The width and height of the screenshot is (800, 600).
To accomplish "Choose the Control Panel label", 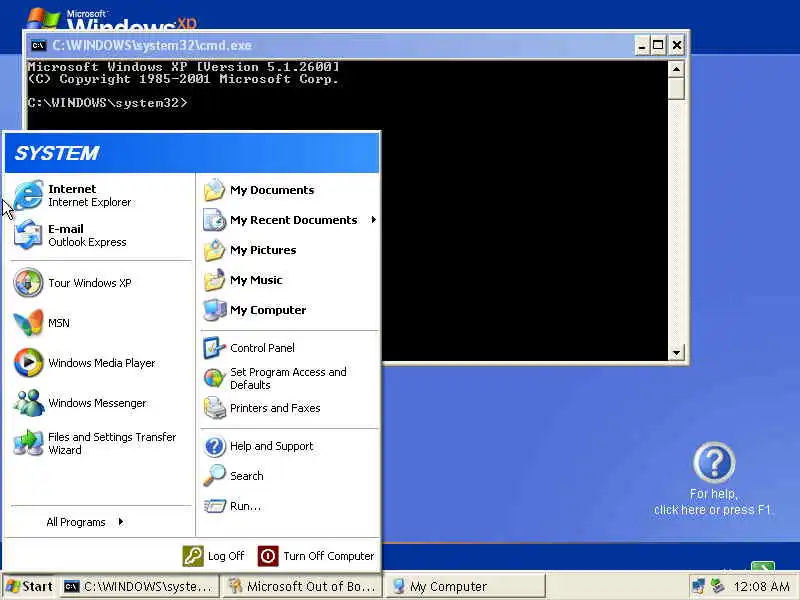I will coord(262,348).
